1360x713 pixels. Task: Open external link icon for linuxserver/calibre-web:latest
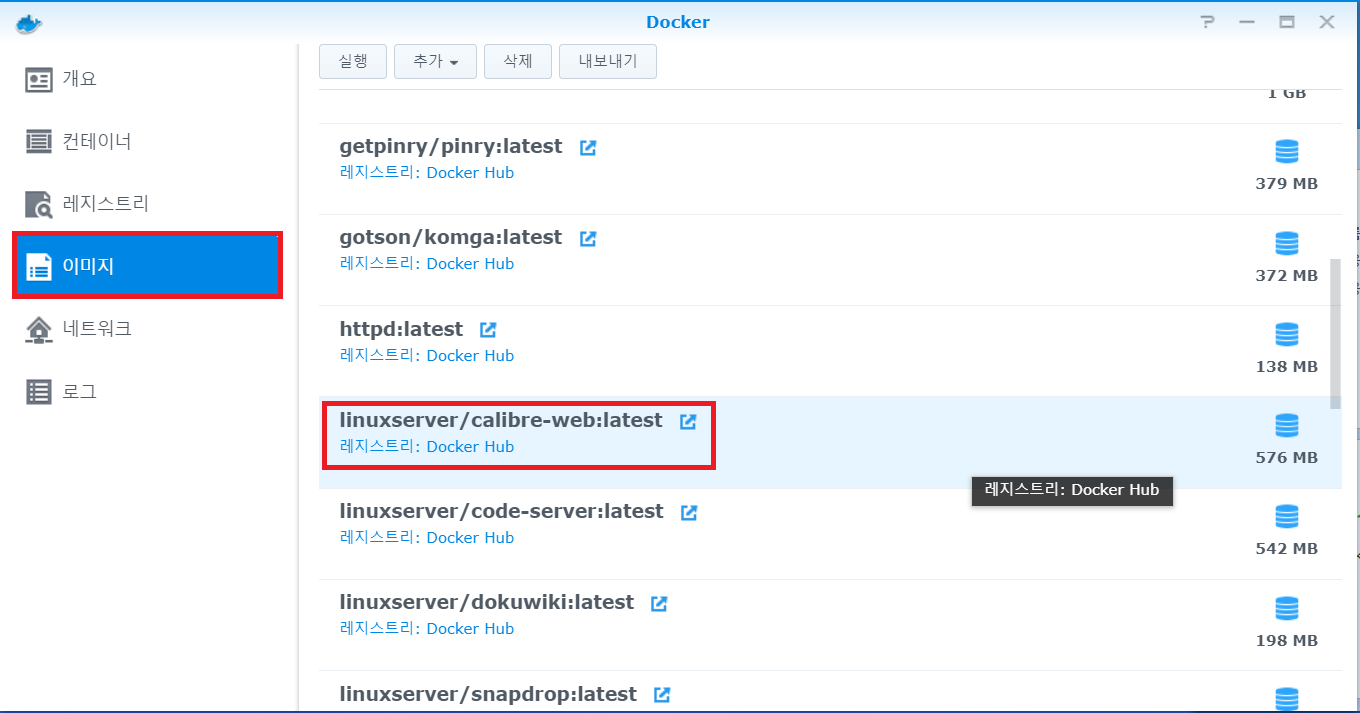pyautogui.click(x=688, y=421)
